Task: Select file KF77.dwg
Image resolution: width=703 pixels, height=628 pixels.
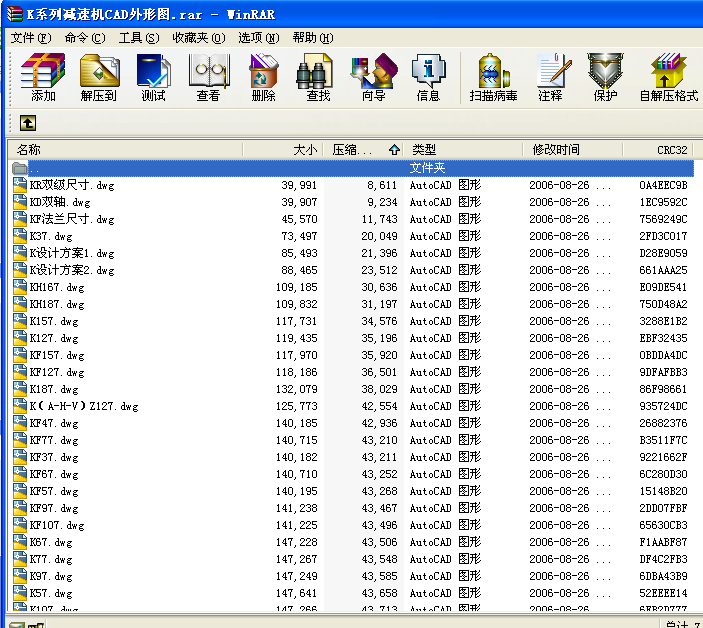Action: click(54, 440)
